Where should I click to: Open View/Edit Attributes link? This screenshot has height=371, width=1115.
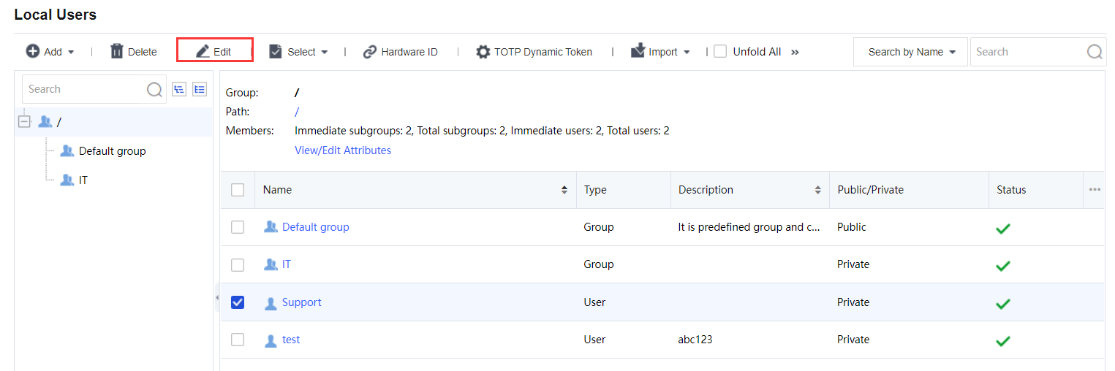point(343,150)
